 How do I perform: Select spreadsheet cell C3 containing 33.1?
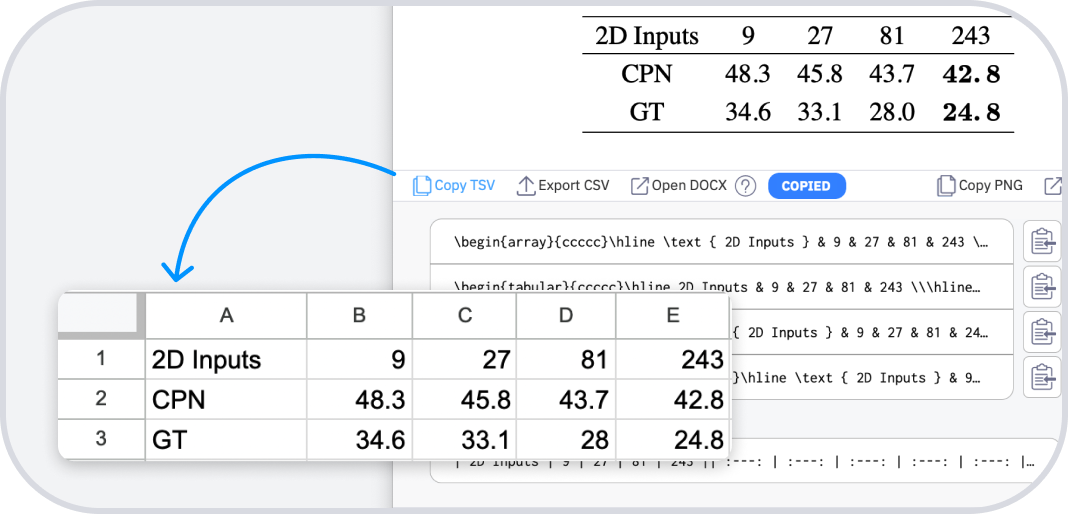coord(465,439)
